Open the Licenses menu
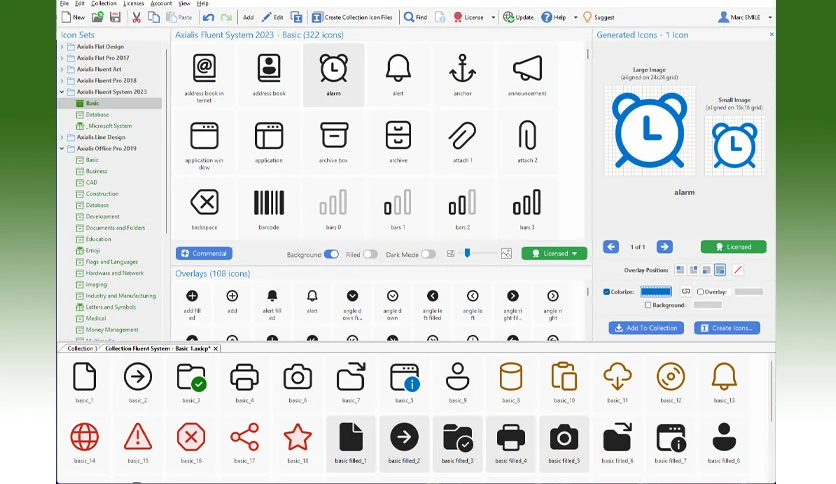 (x=134, y=3)
